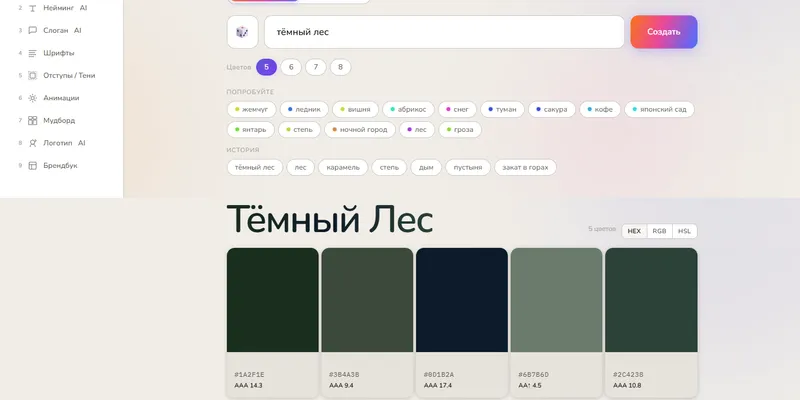Try the снег suggestion chip
This screenshot has height=400, width=800.
pos(457,109)
